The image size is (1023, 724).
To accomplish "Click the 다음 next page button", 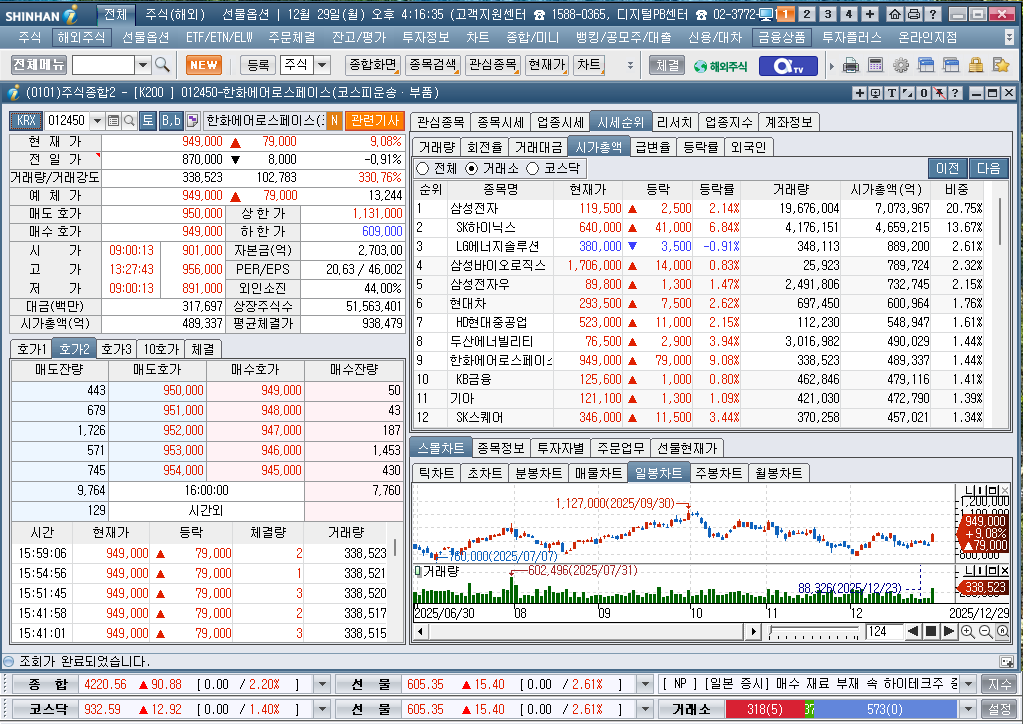I will tap(989, 168).
